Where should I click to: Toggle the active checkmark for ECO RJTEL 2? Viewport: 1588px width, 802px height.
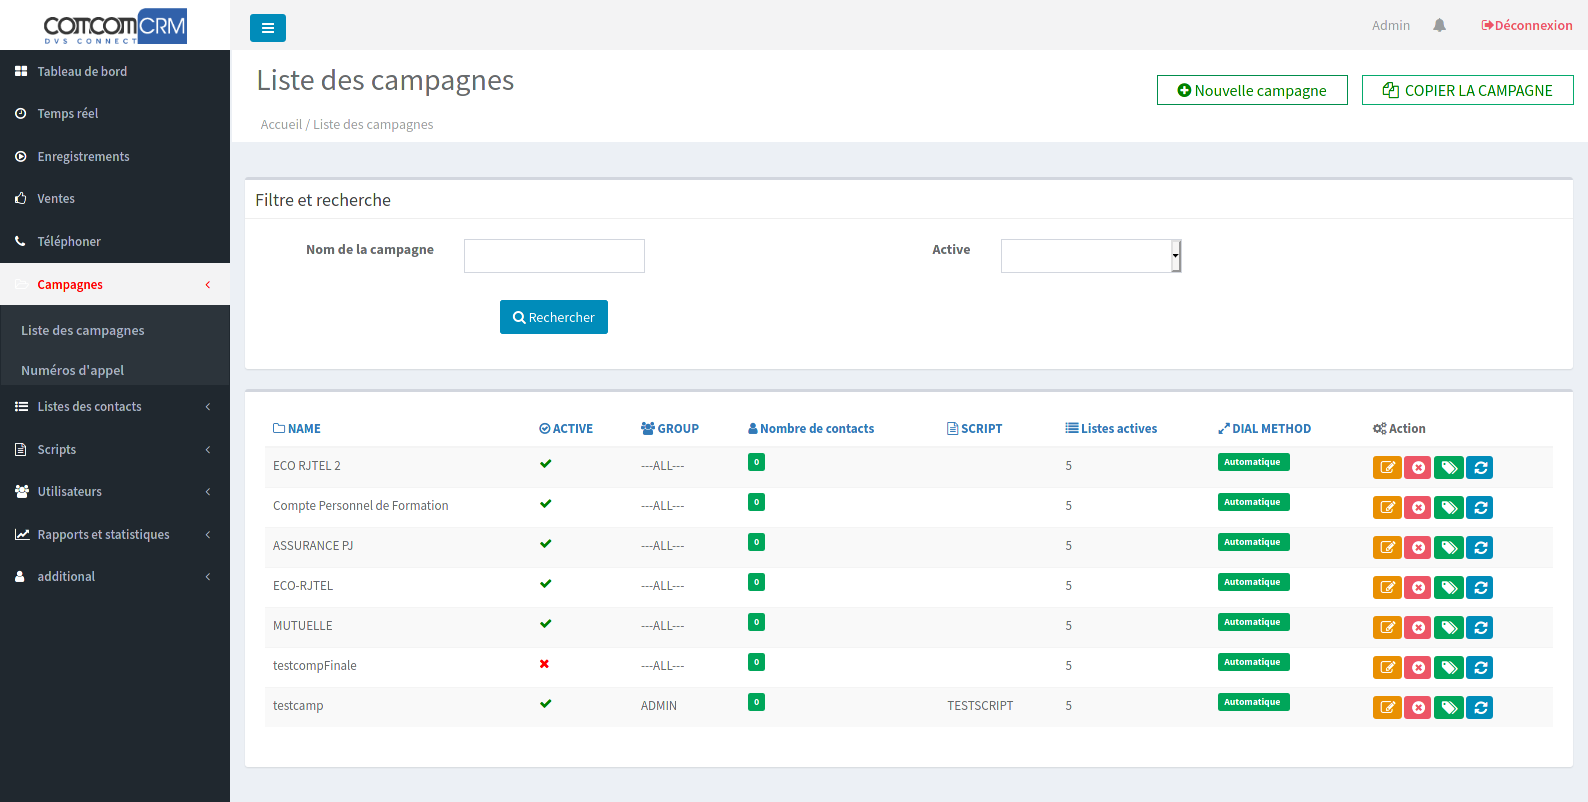coord(545,464)
